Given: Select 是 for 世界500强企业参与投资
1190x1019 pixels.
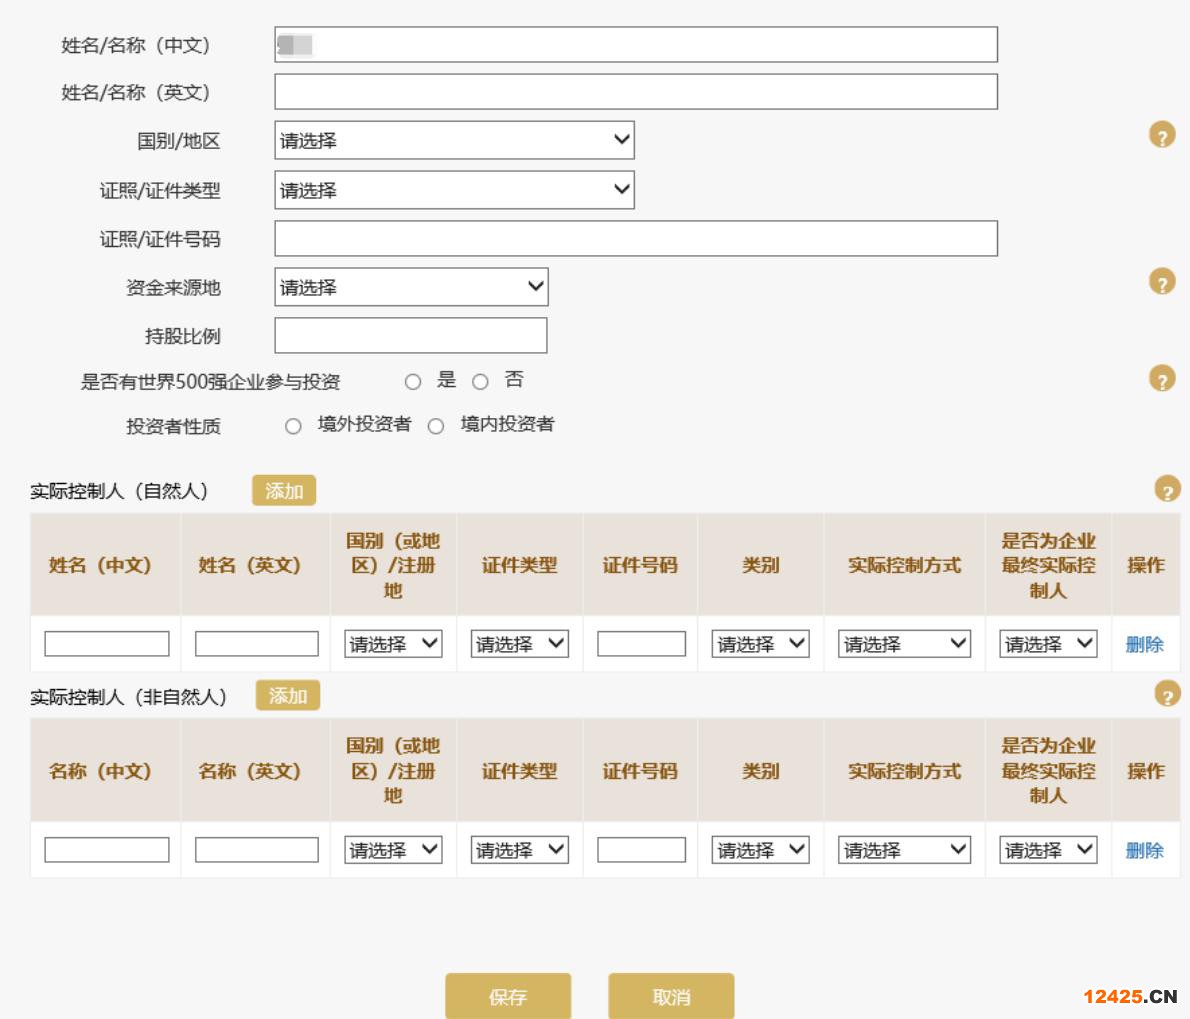Looking at the screenshot, I should point(413,382).
